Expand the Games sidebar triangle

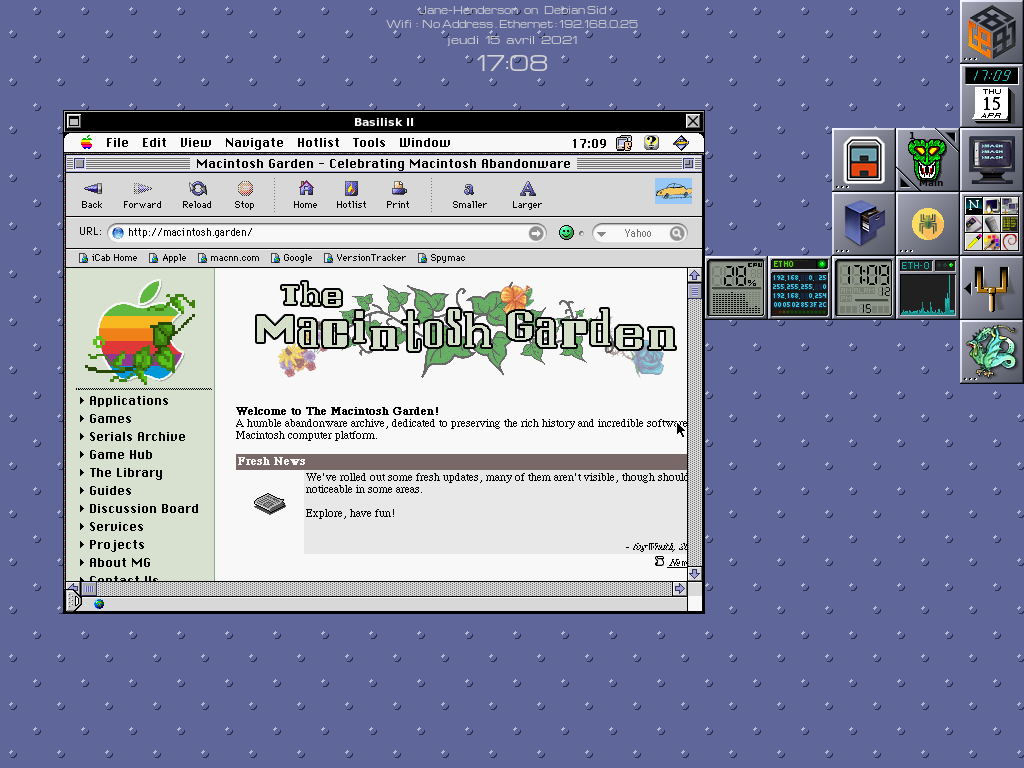point(82,419)
